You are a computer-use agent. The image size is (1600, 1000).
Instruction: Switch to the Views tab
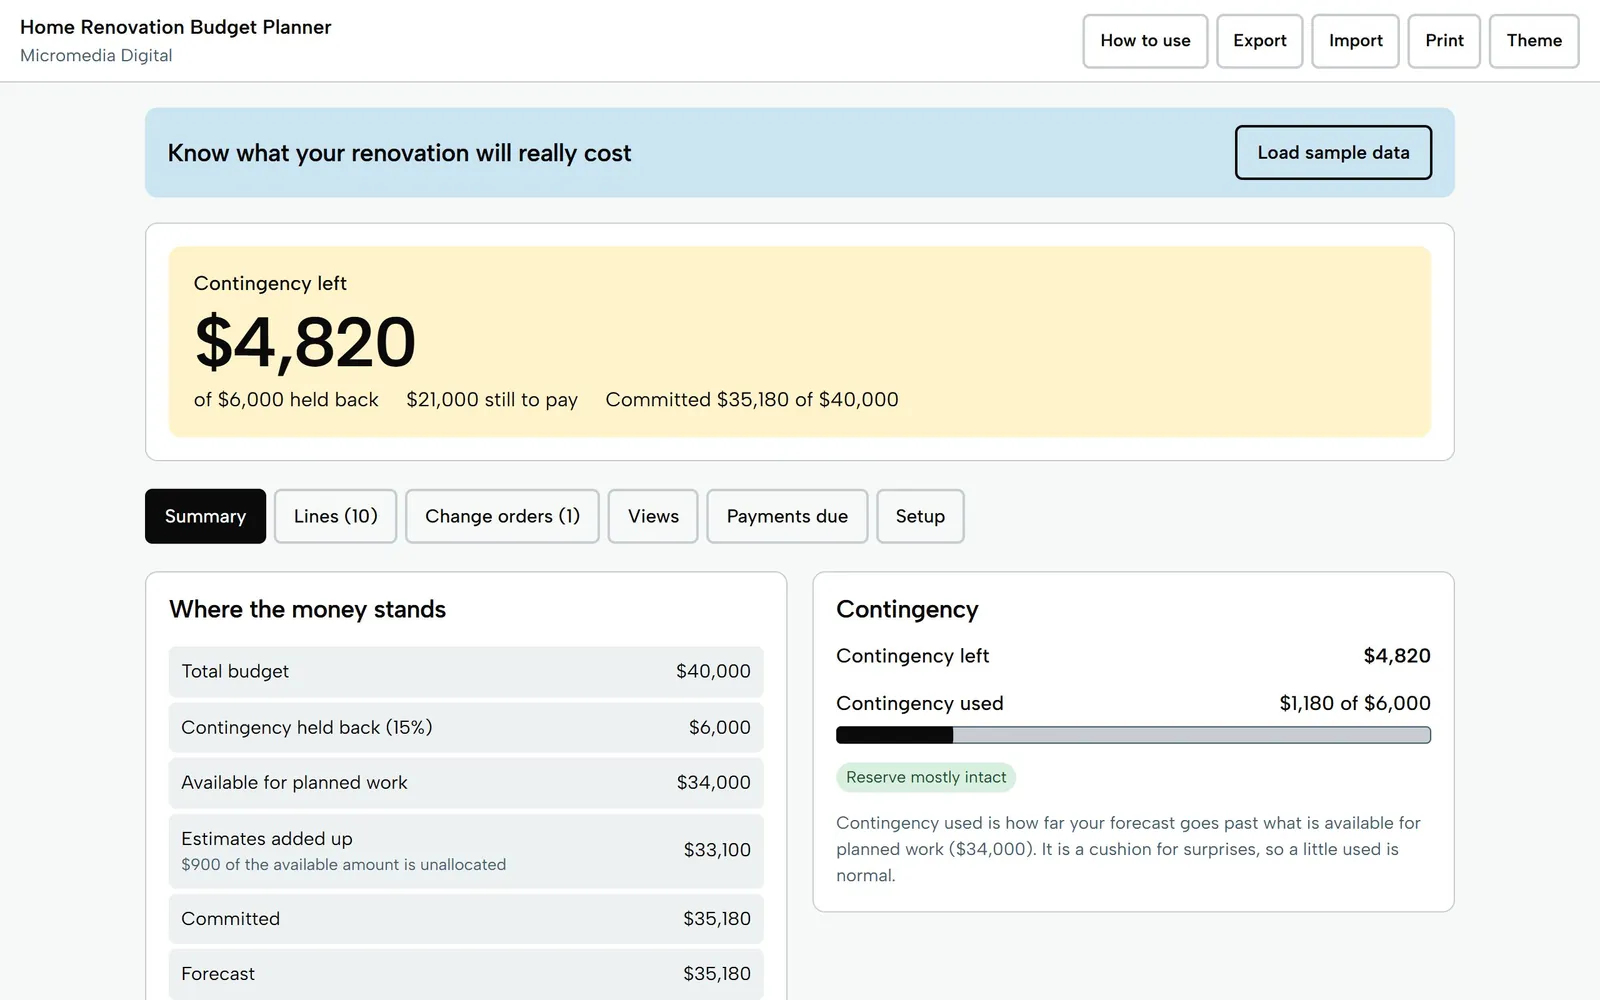point(653,516)
